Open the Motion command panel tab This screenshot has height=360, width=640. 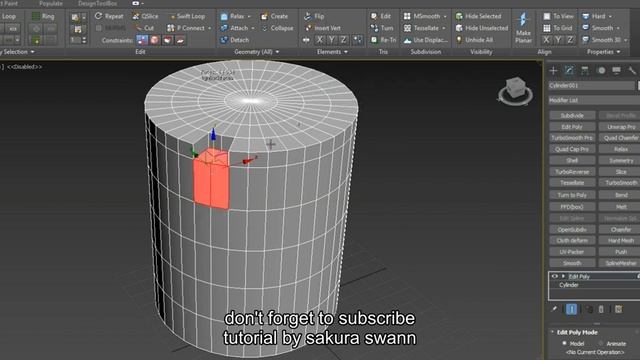[x=601, y=71]
